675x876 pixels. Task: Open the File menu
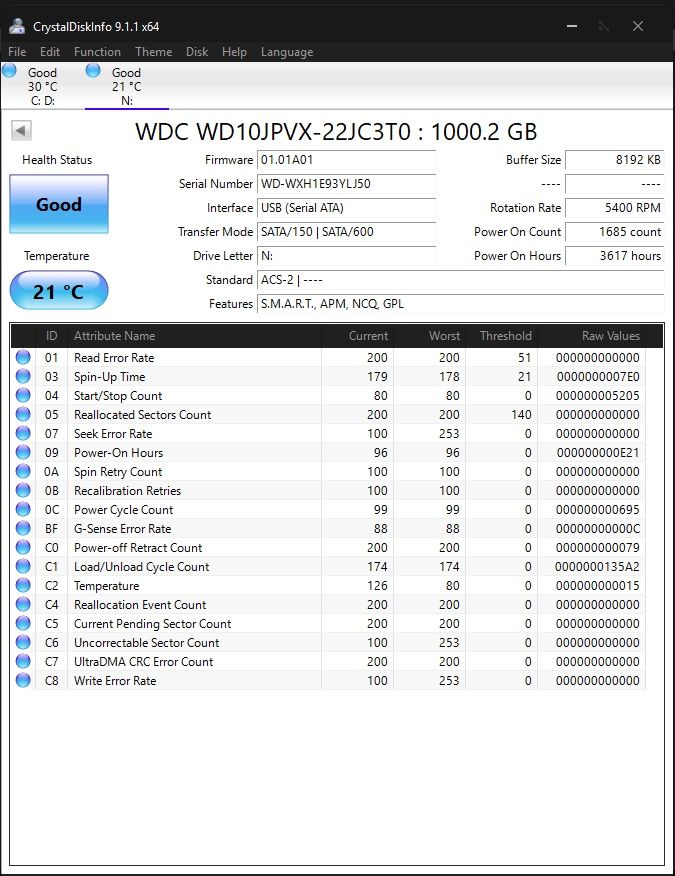17,52
